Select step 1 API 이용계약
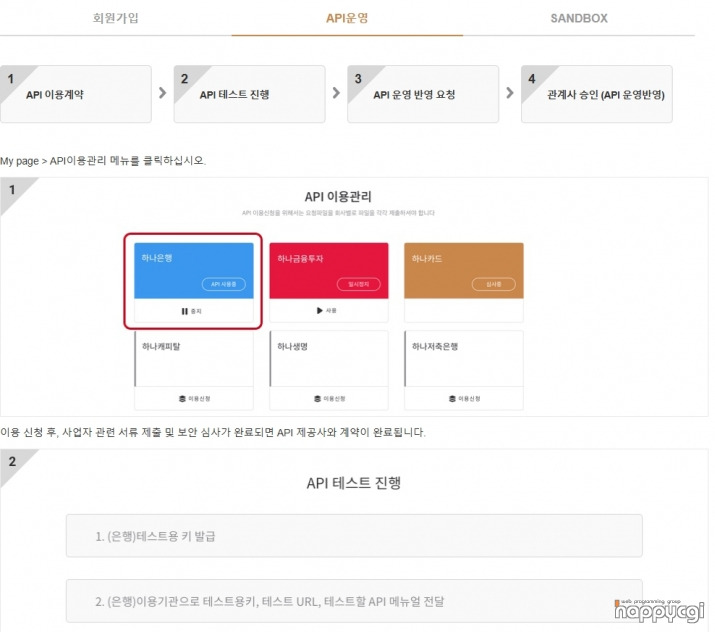 pos(76,94)
